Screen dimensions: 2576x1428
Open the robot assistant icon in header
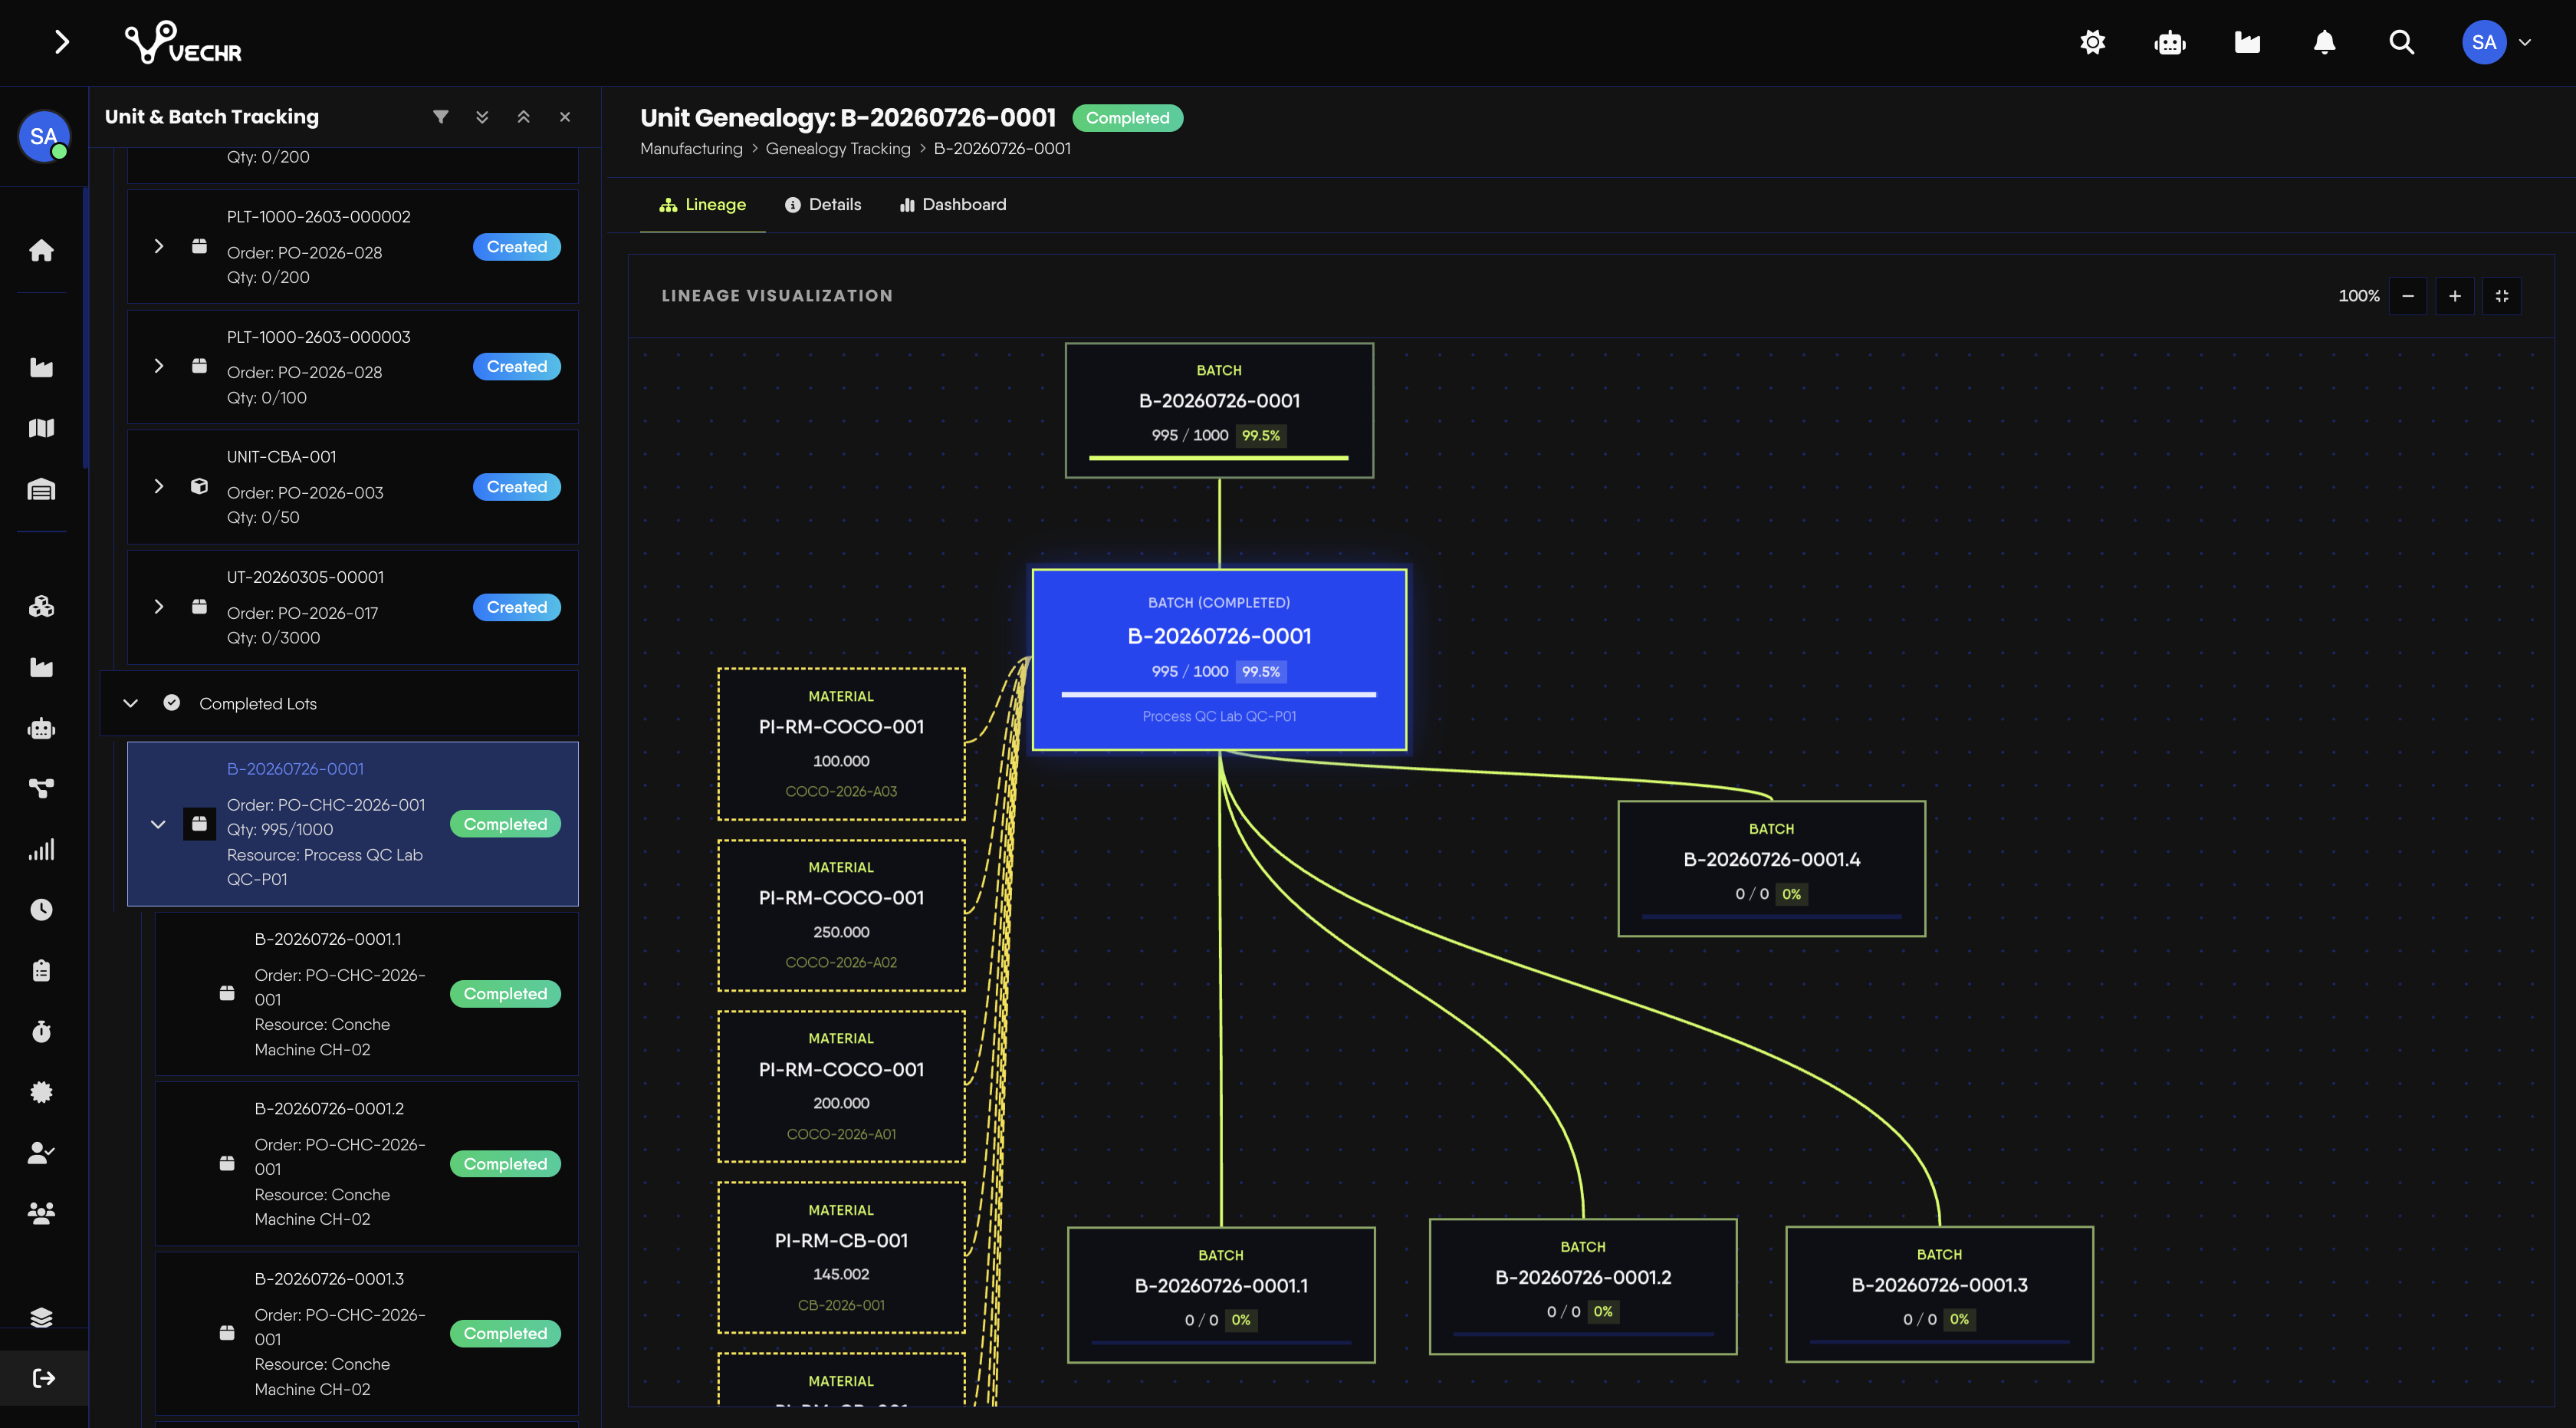click(2170, 42)
